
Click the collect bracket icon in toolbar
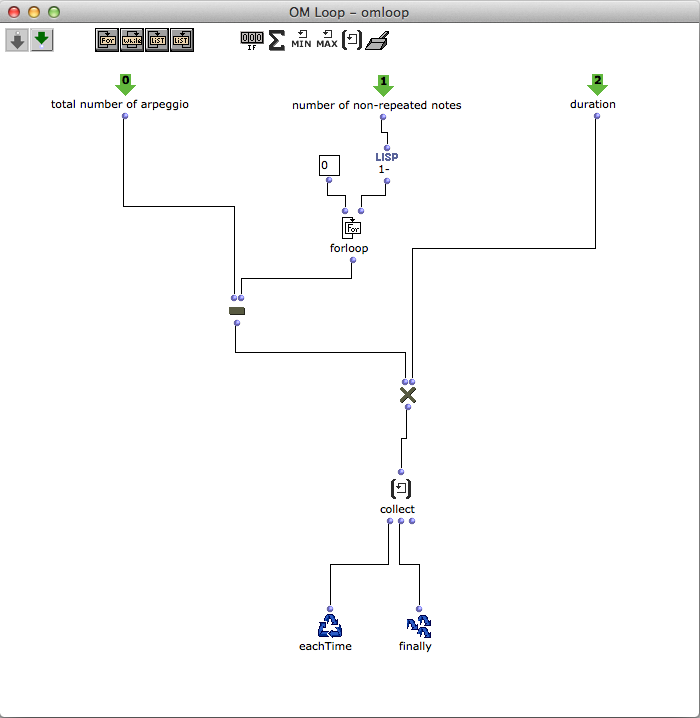[351, 40]
